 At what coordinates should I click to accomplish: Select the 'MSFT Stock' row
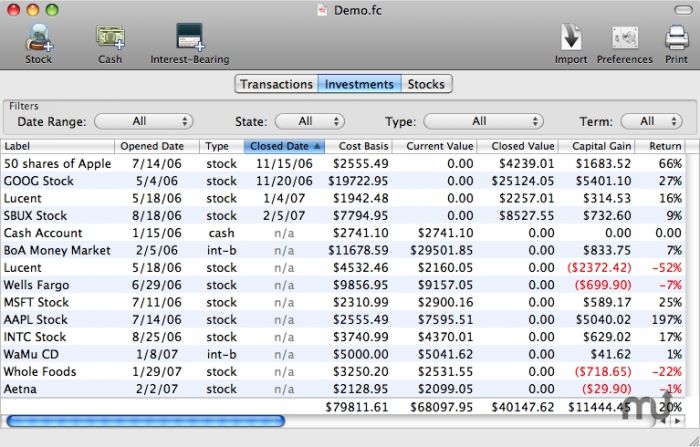coord(343,302)
